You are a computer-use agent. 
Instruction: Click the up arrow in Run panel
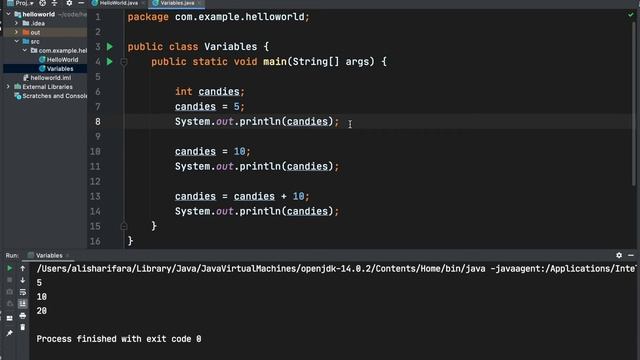tap(23, 268)
